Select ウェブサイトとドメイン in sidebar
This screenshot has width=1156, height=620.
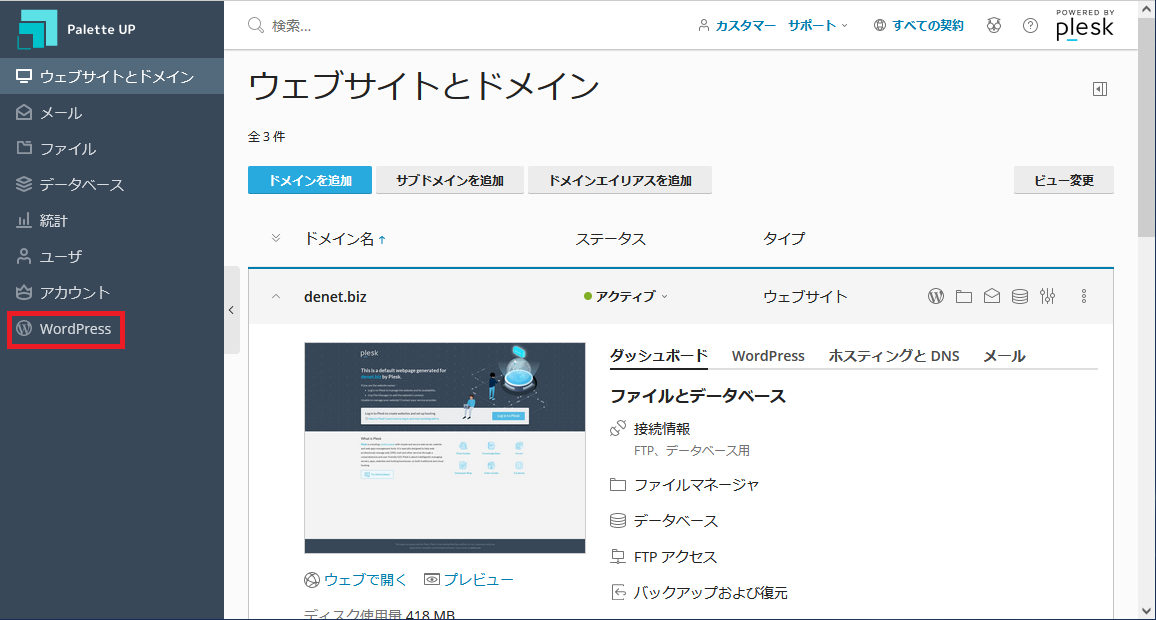(111, 77)
